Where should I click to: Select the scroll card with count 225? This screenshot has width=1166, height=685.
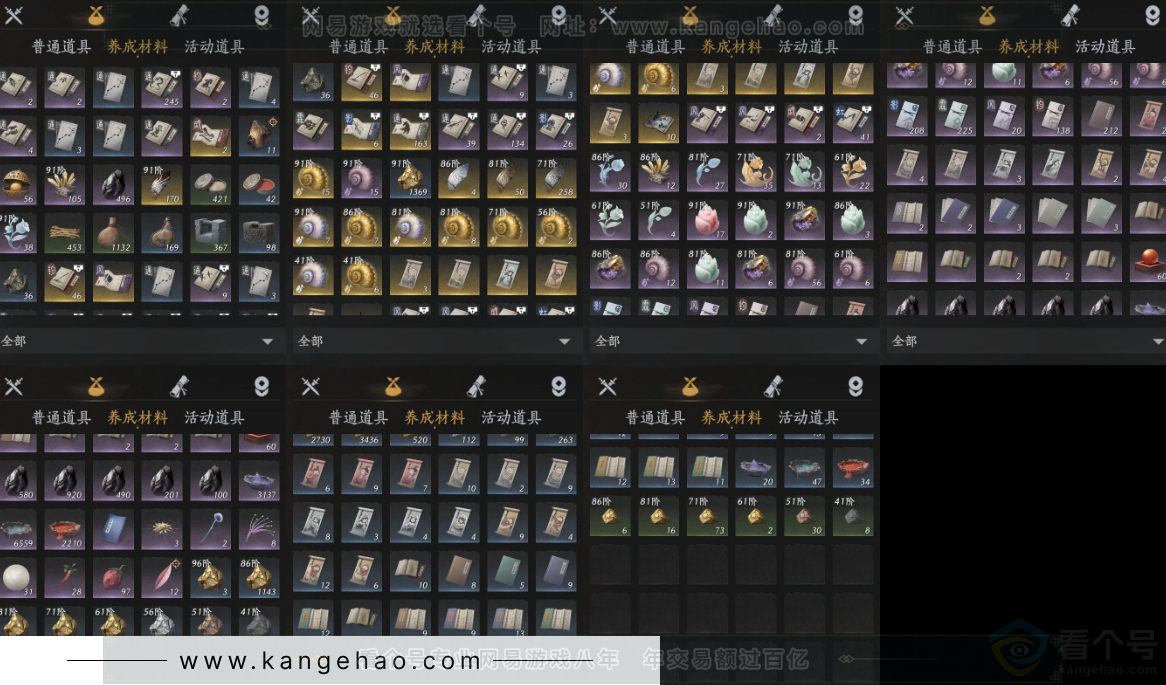954,117
